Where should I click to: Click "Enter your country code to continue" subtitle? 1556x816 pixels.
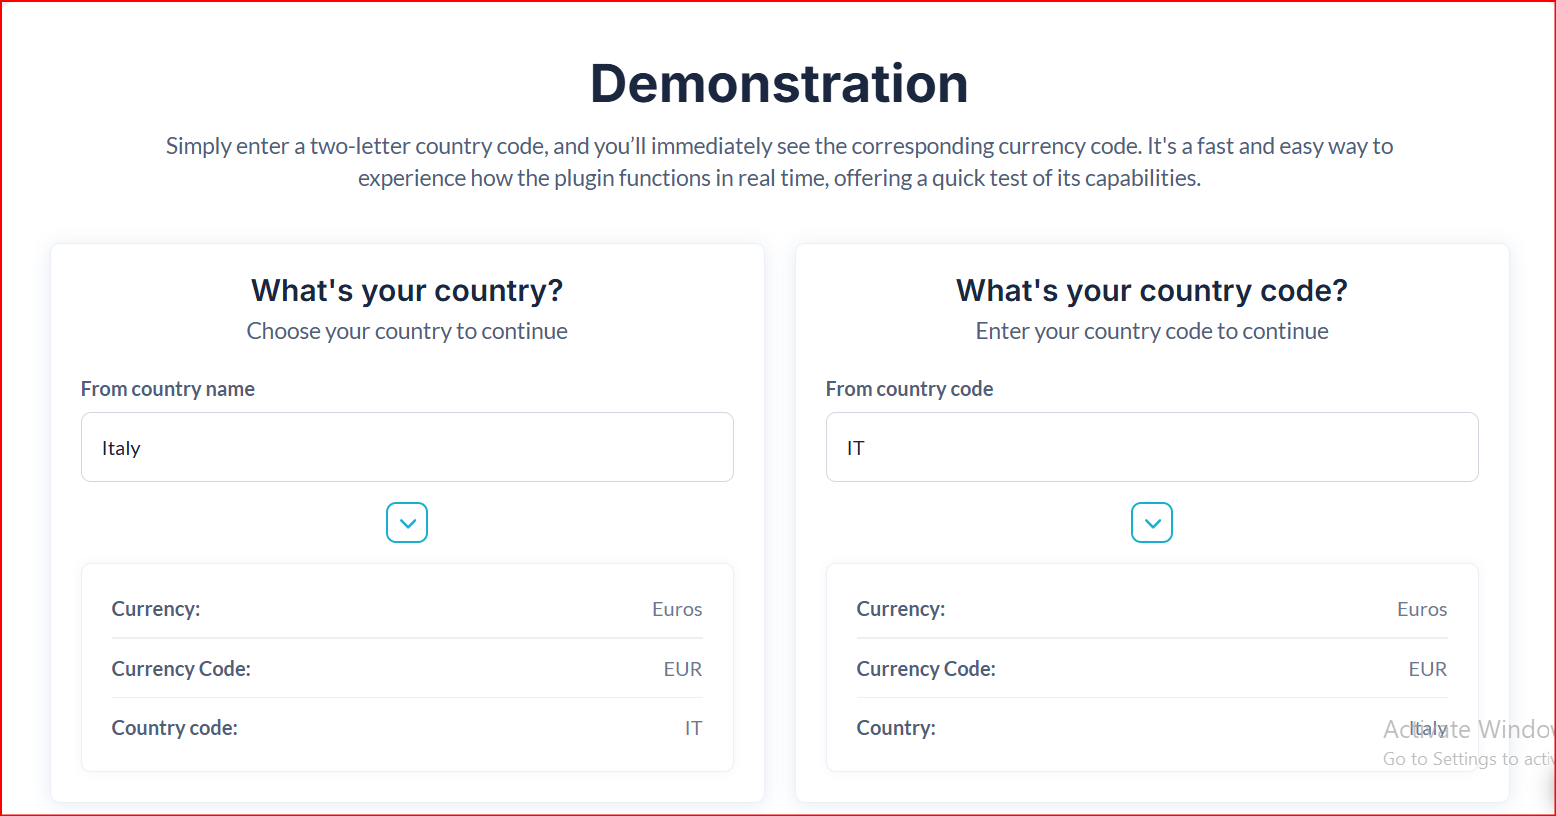1152,331
